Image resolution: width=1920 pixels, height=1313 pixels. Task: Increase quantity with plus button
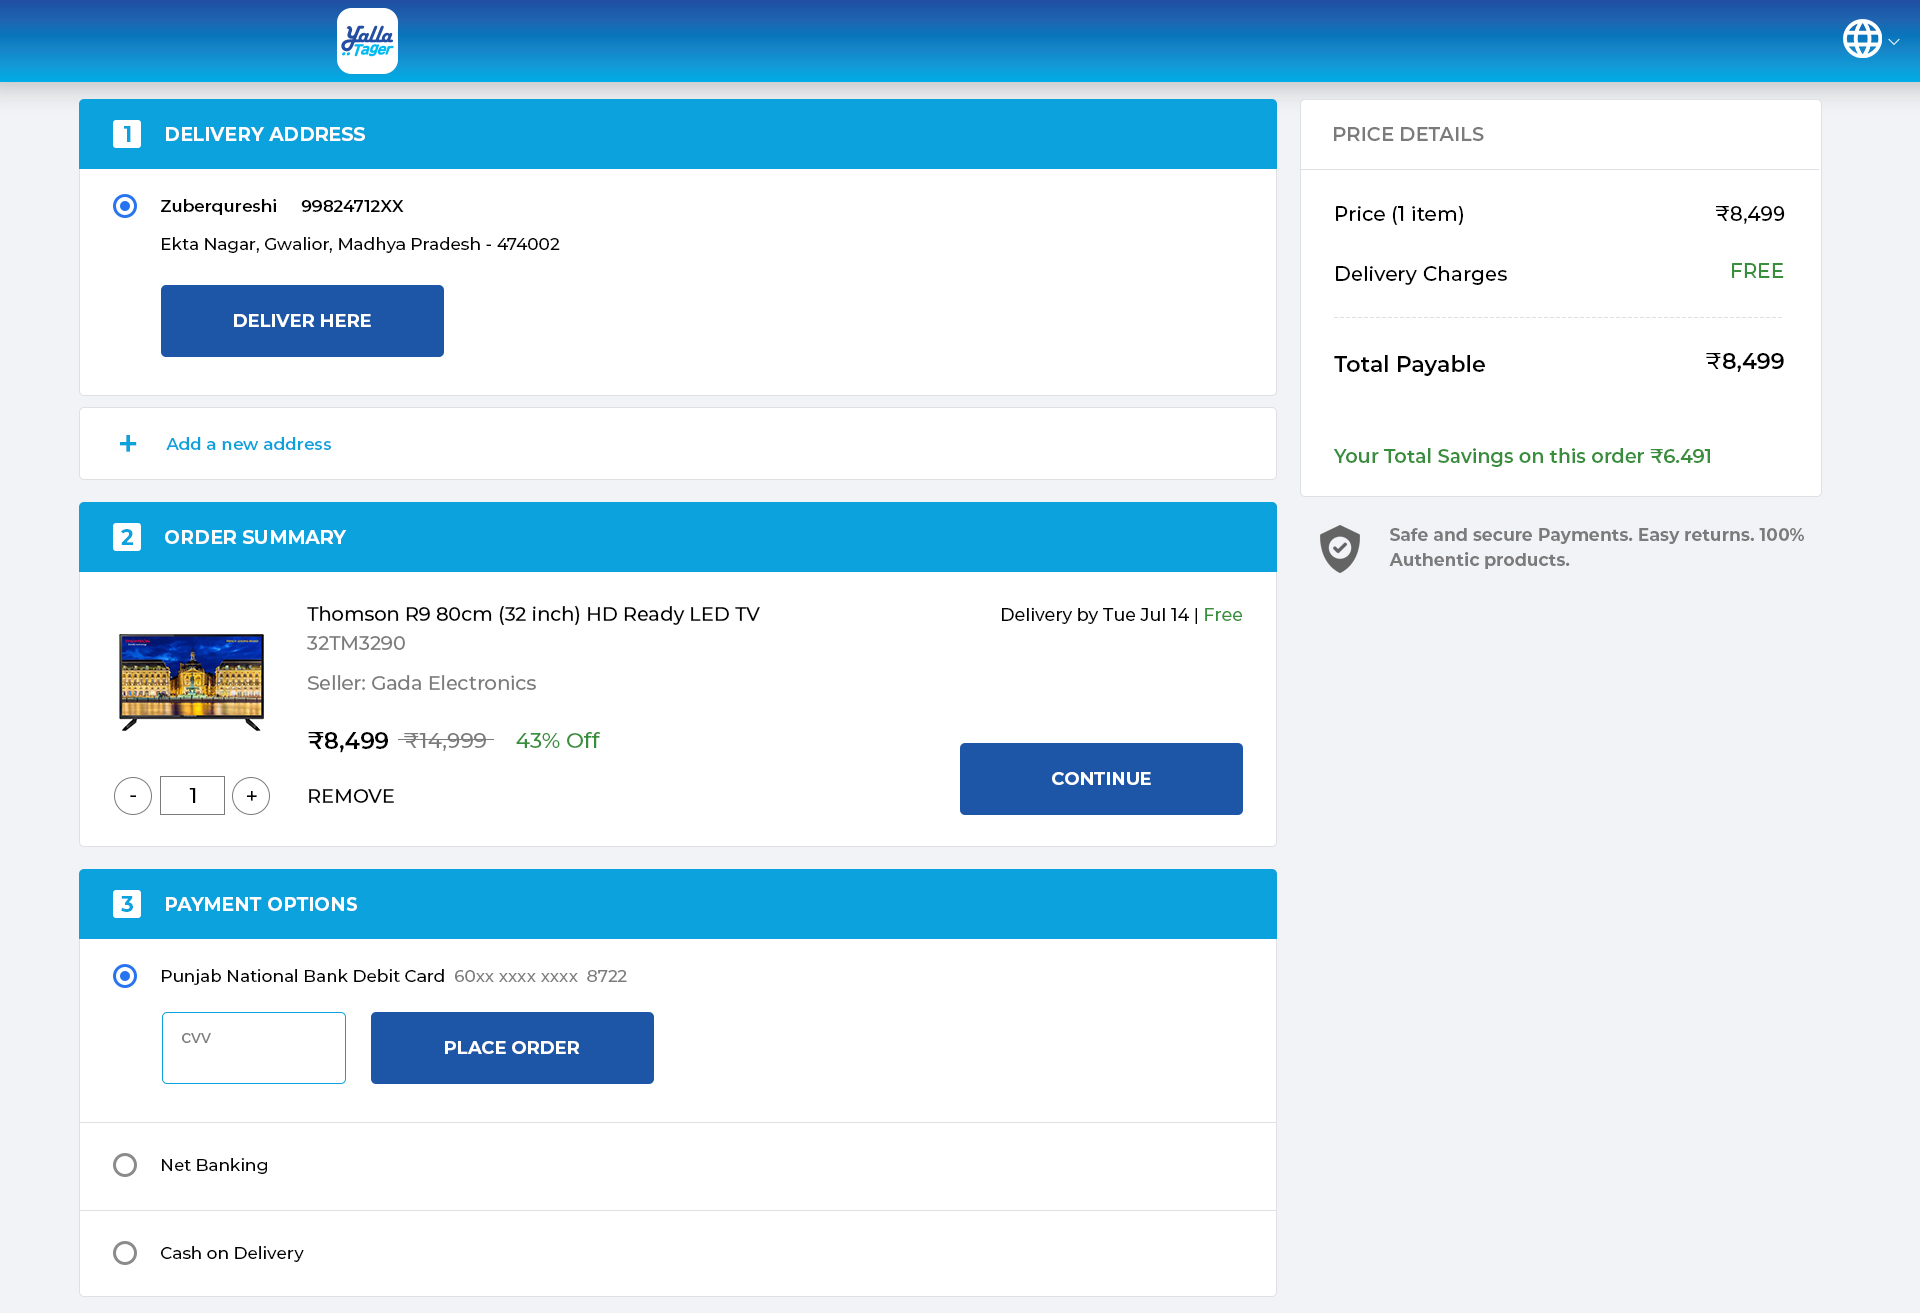click(x=251, y=796)
